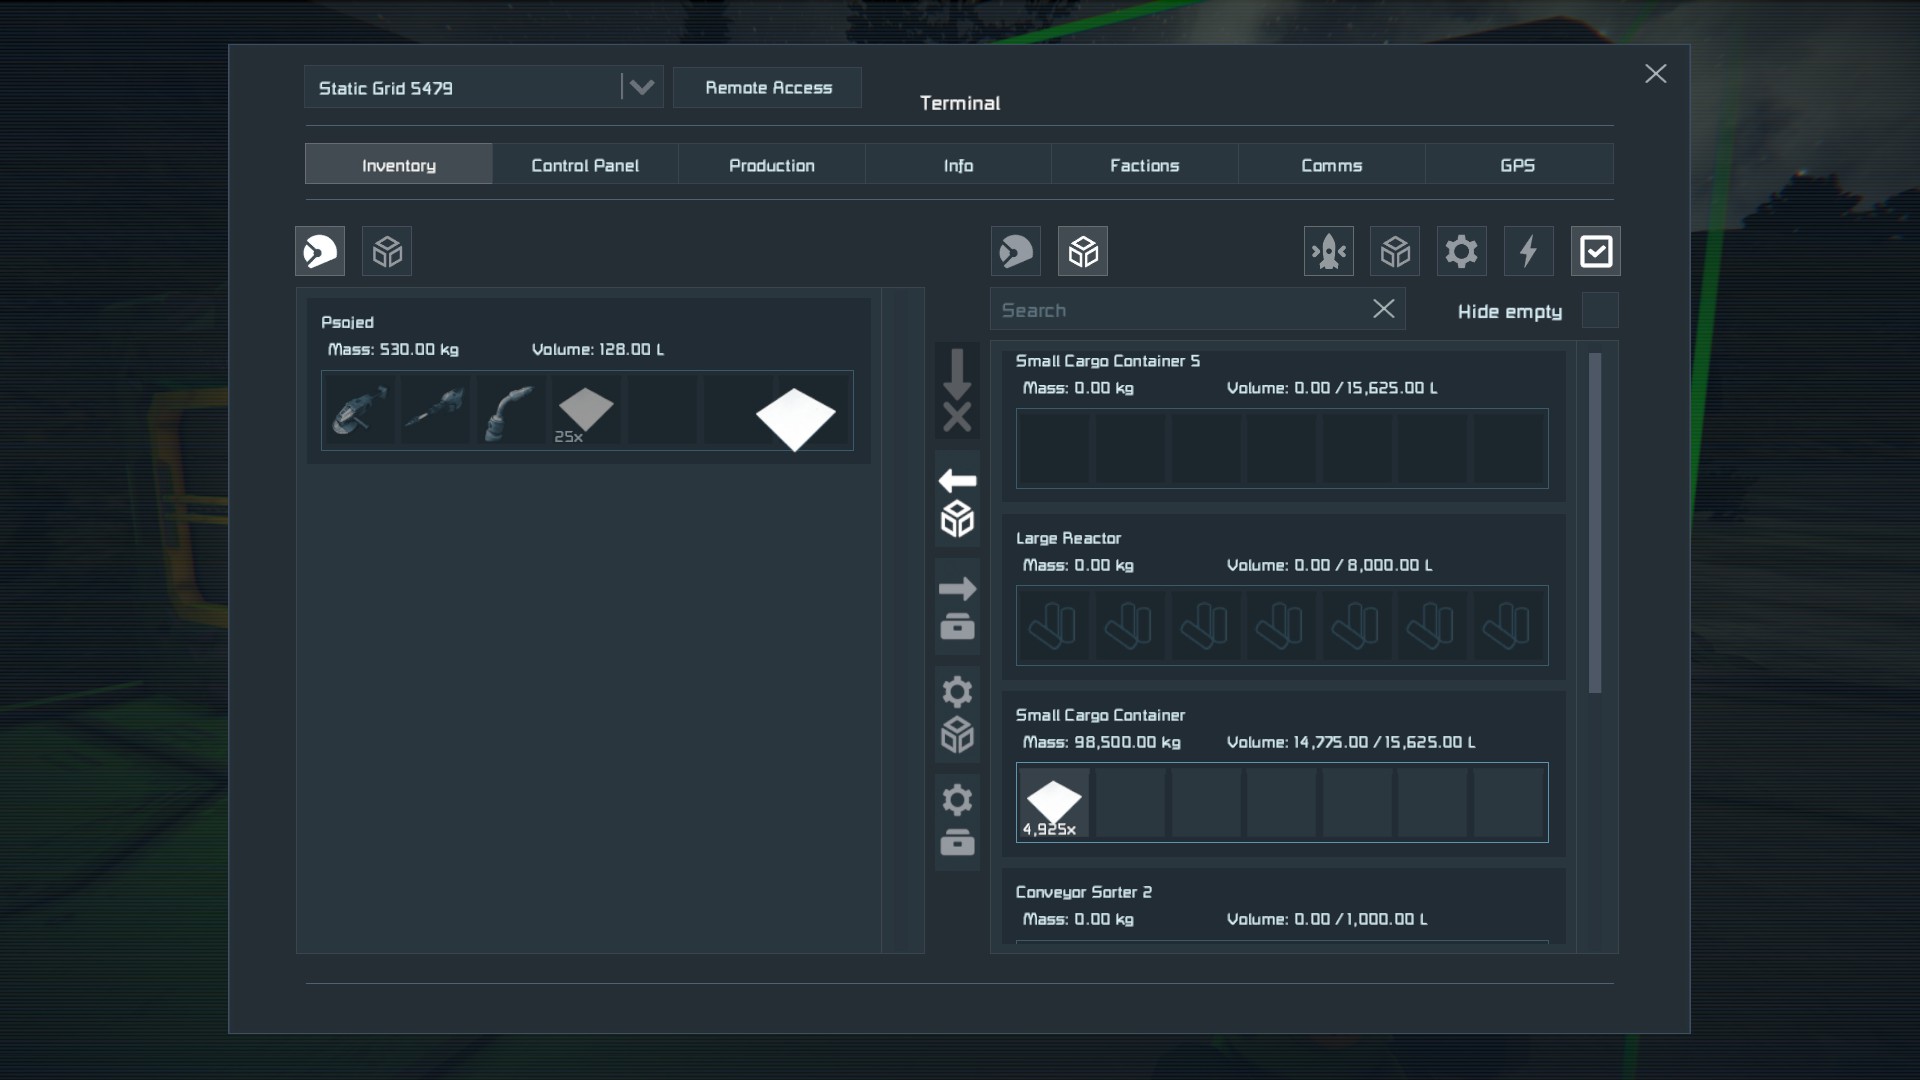Open the GPS tab

click(1517, 165)
